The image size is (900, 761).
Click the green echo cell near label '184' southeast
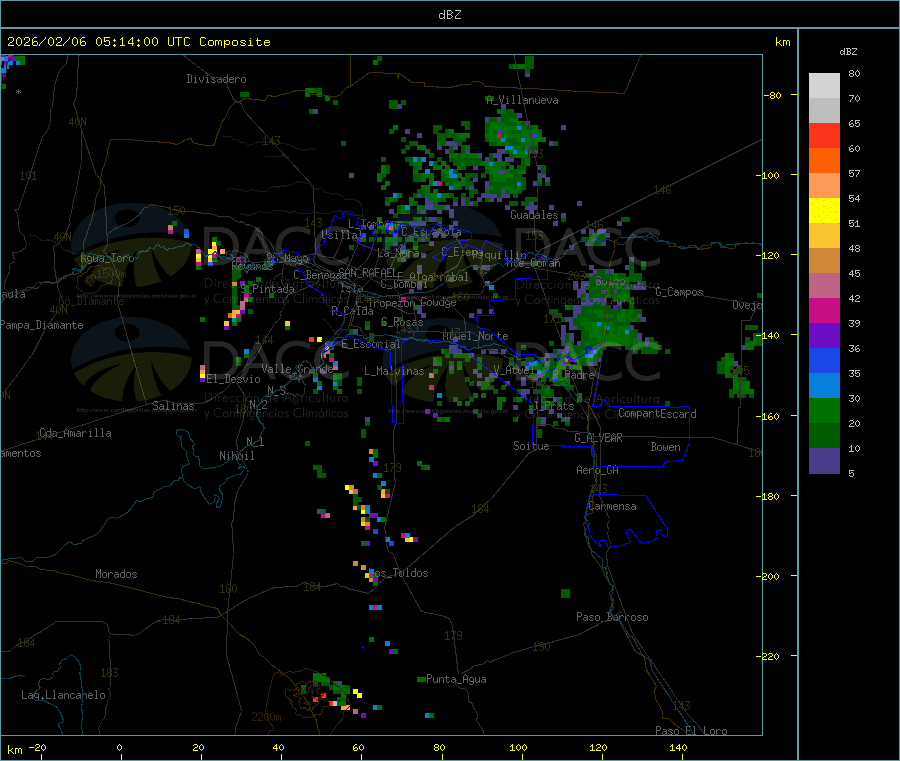[565, 593]
